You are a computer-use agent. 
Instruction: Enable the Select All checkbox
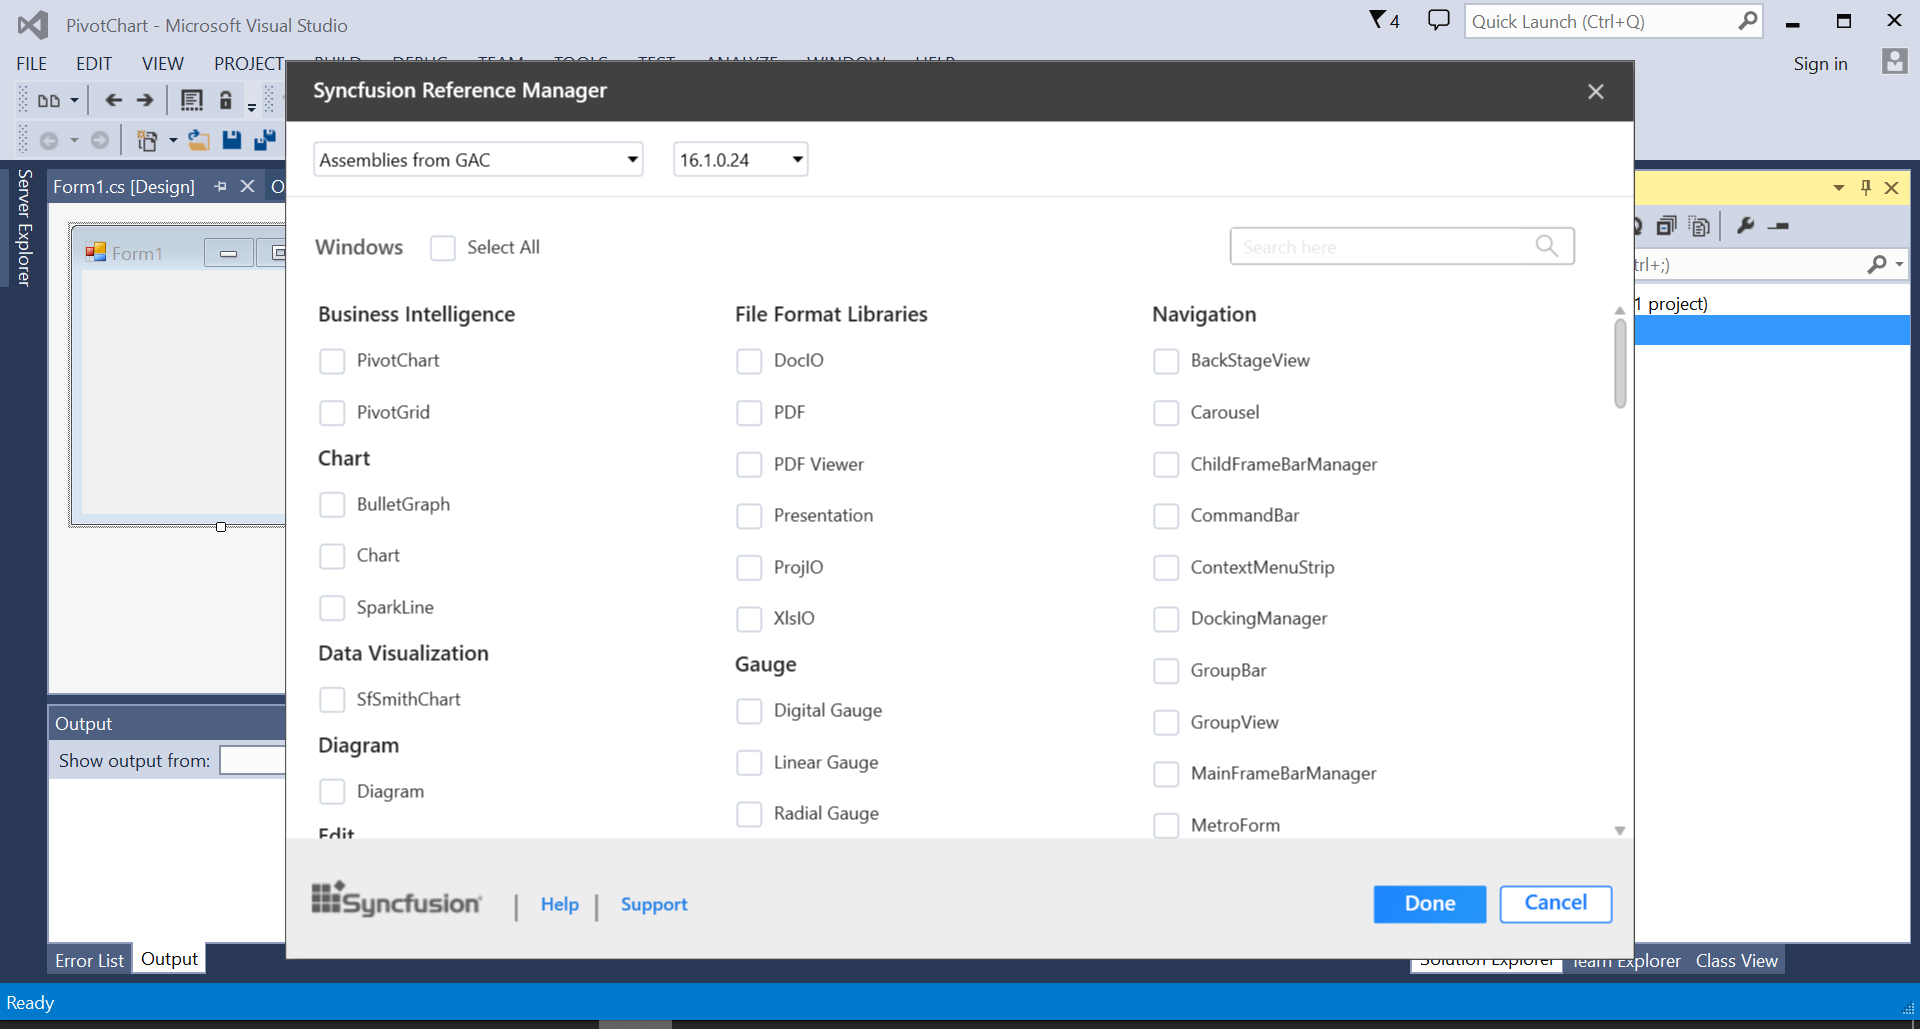click(443, 248)
